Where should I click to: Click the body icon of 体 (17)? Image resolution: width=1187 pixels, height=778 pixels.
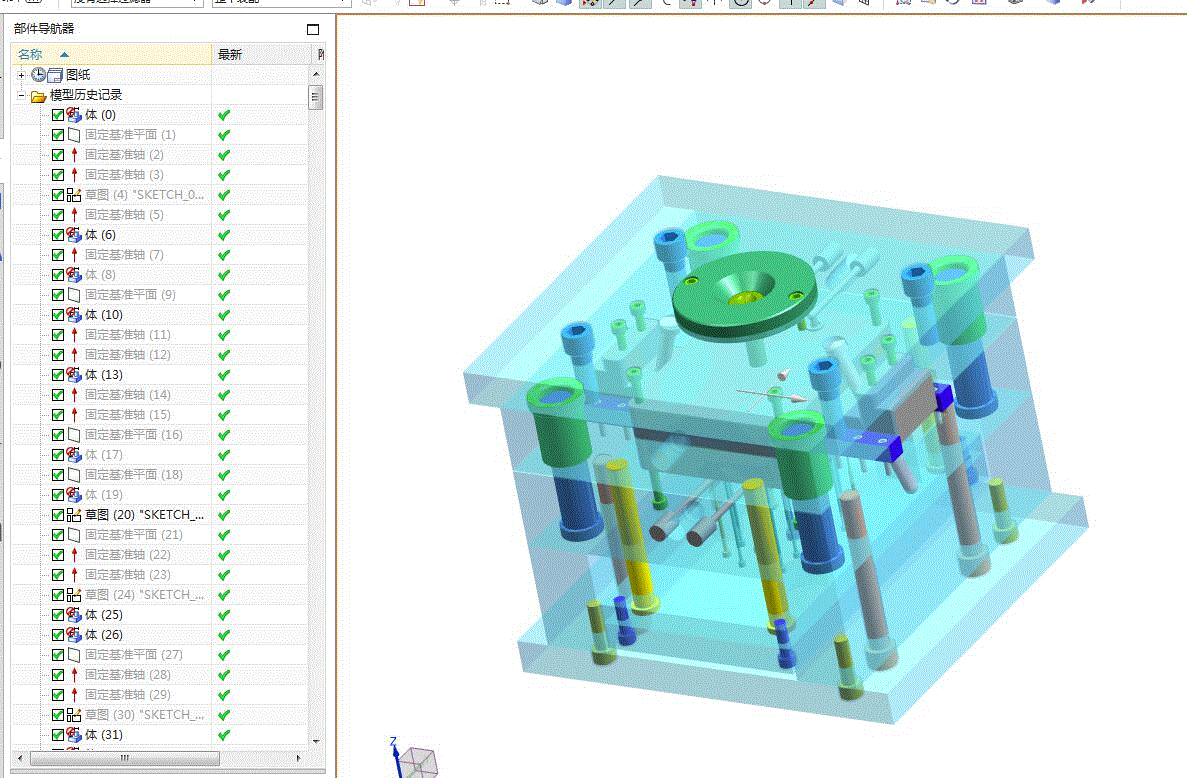click(73, 455)
